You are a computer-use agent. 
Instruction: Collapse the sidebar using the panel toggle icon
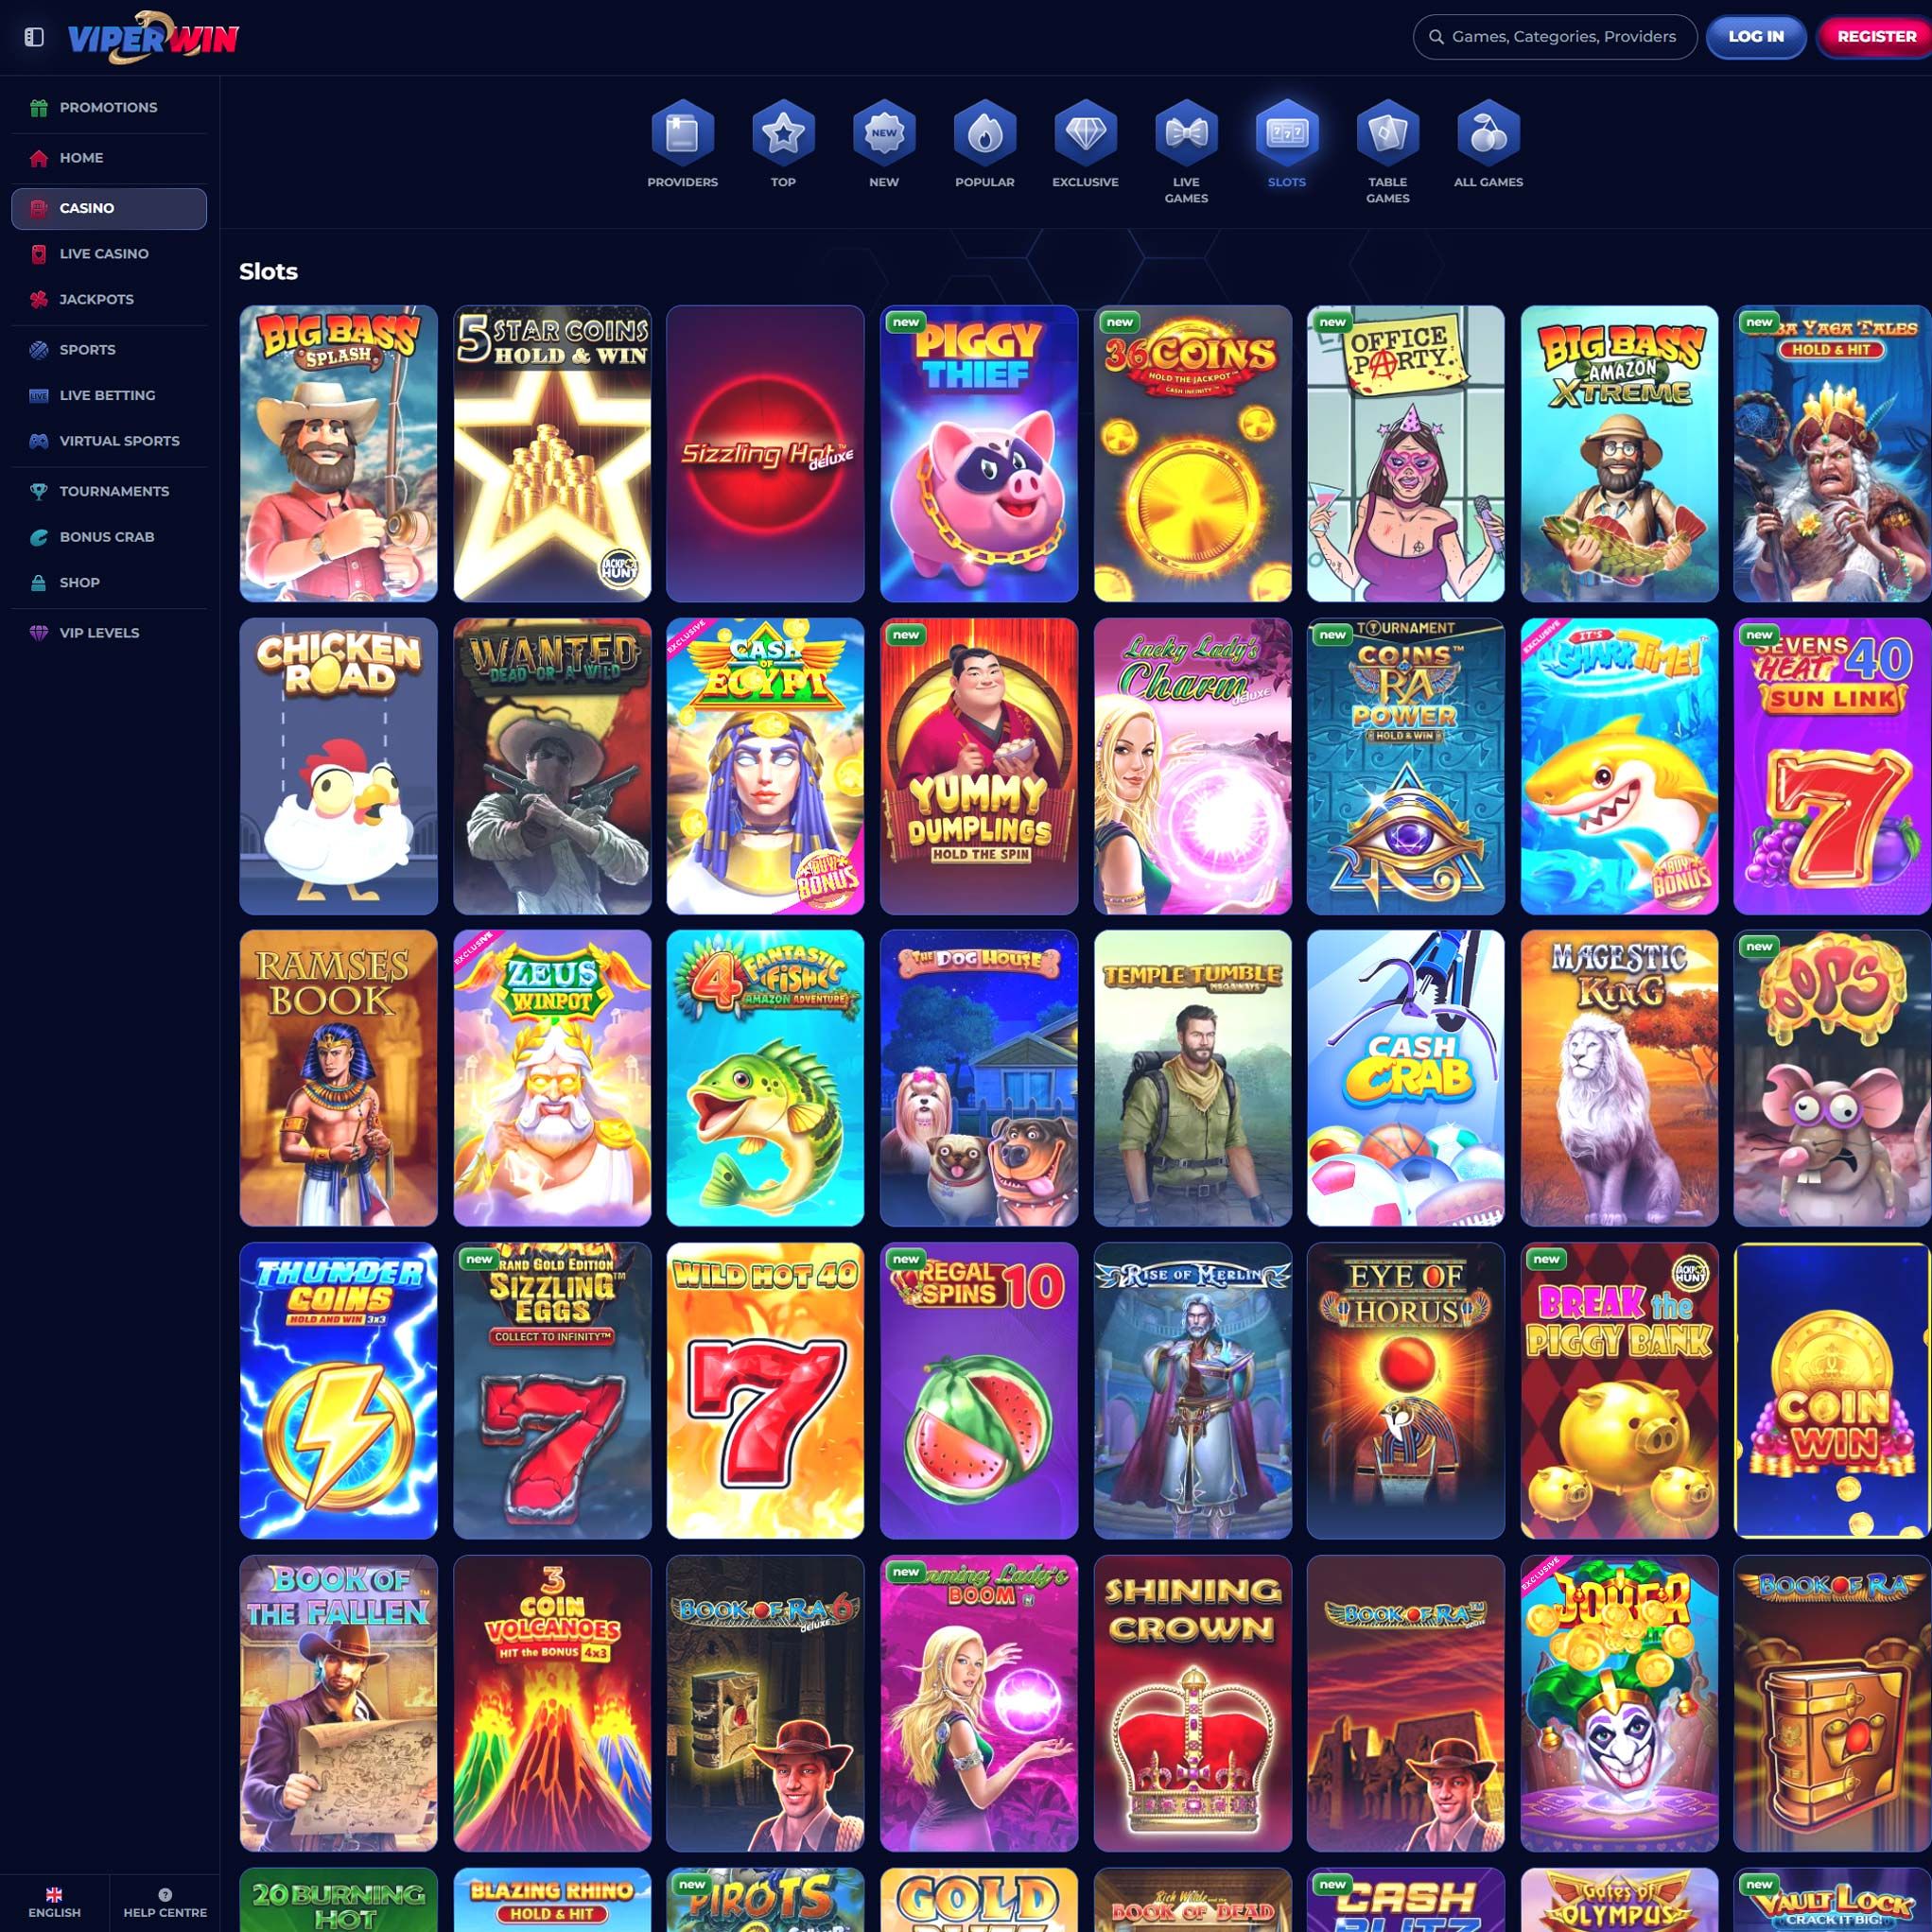(x=34, y=37)
